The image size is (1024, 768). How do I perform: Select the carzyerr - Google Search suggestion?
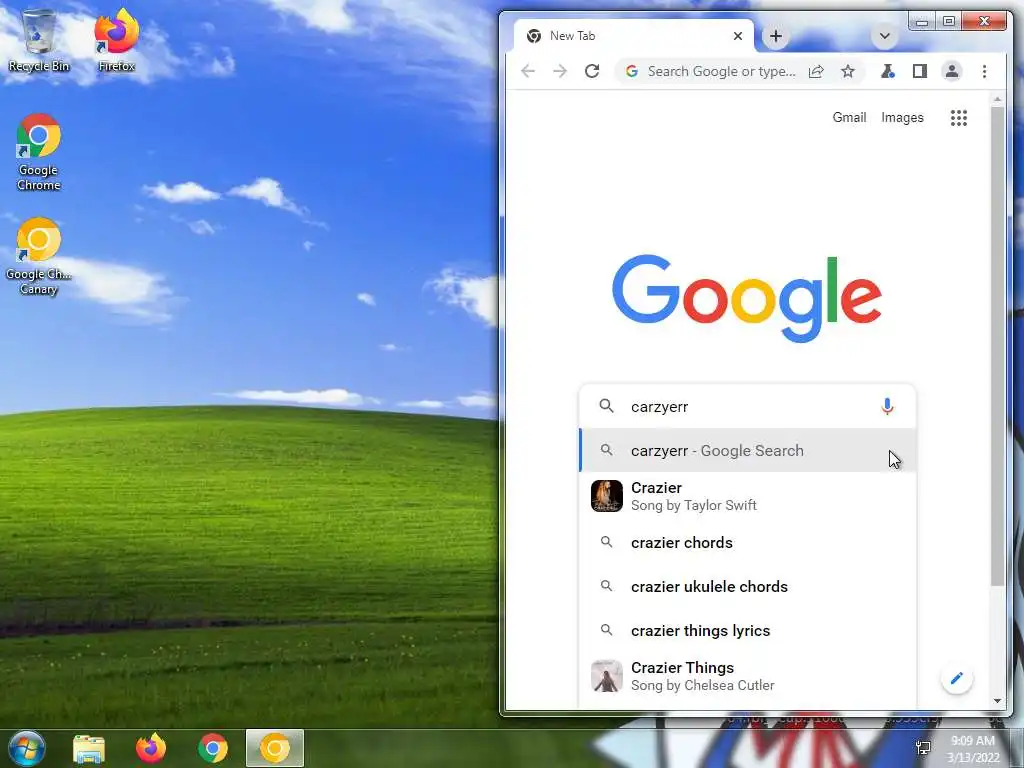pyautogui.click(x=747, y=451)
